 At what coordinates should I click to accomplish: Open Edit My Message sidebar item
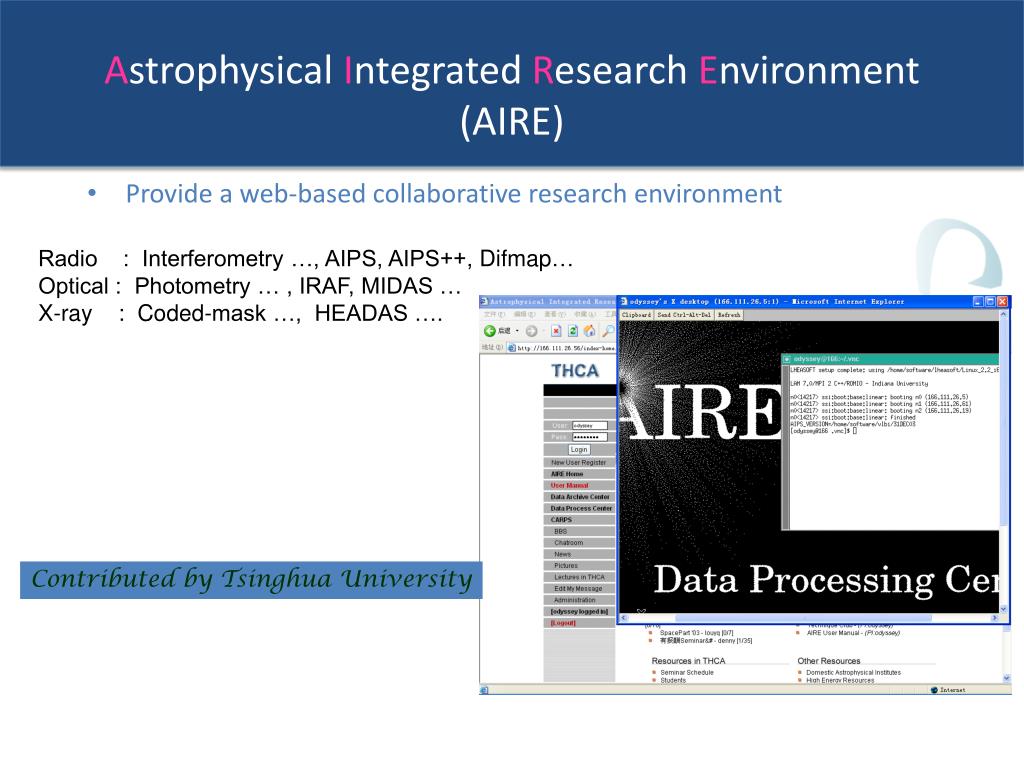pos(578,588)
